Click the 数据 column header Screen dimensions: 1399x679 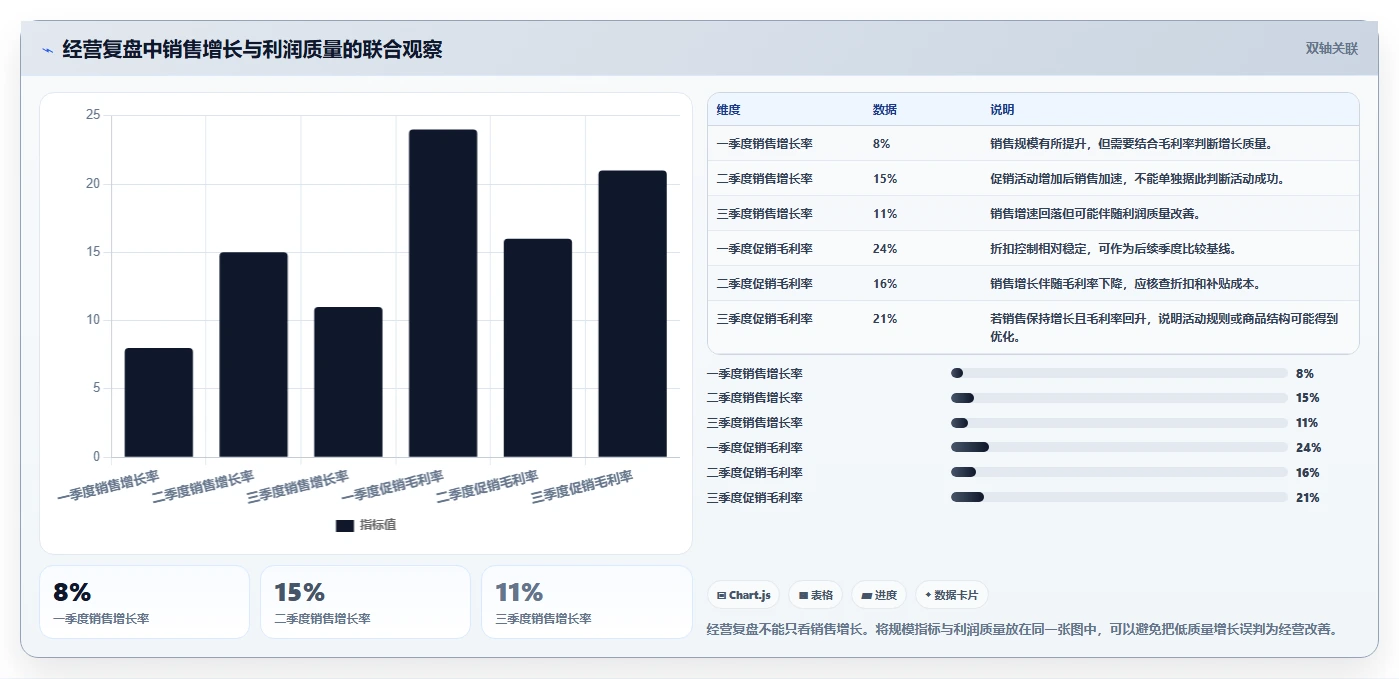[885, 110]
